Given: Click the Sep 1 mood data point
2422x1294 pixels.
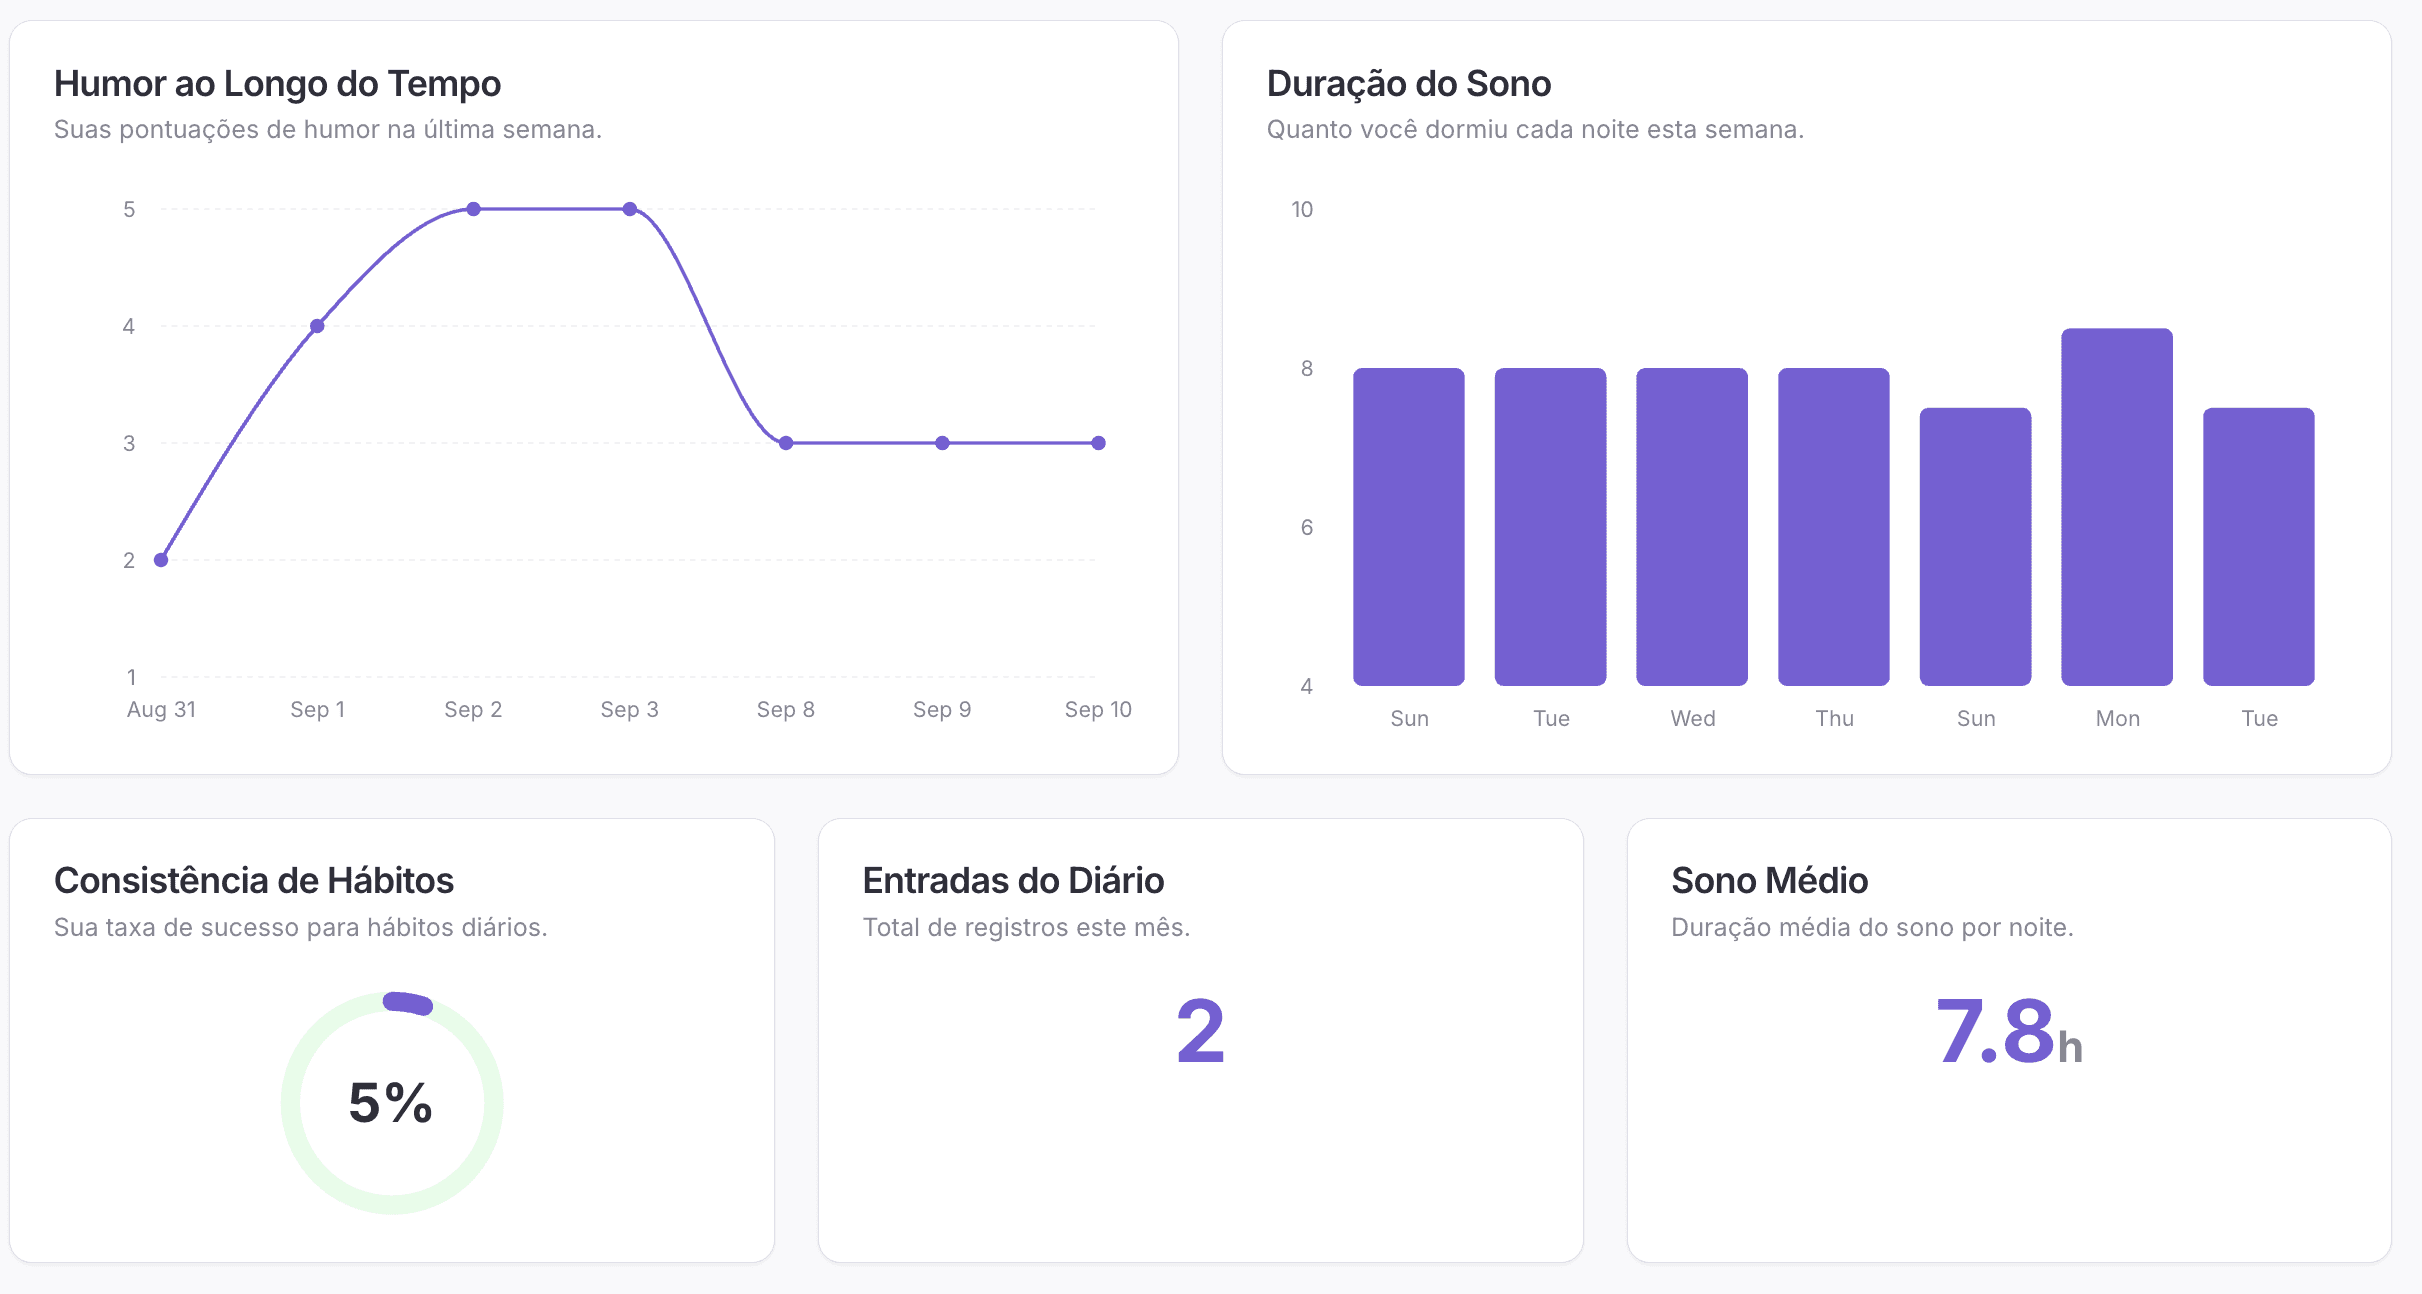Looking at the screenshot, I should pyautogui.click(x=317, y=326).
